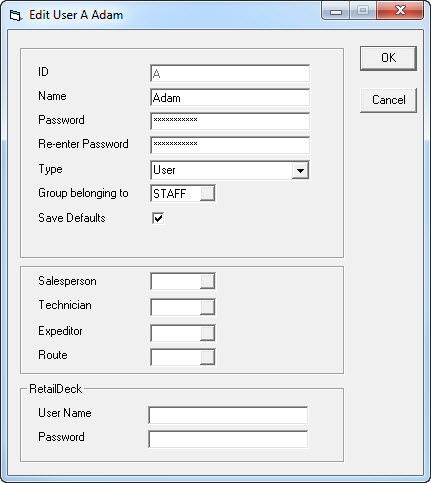The width and height of the screenshot is (431, 483).
Task: Click the ID field
Action: click(x=230, y=73)
